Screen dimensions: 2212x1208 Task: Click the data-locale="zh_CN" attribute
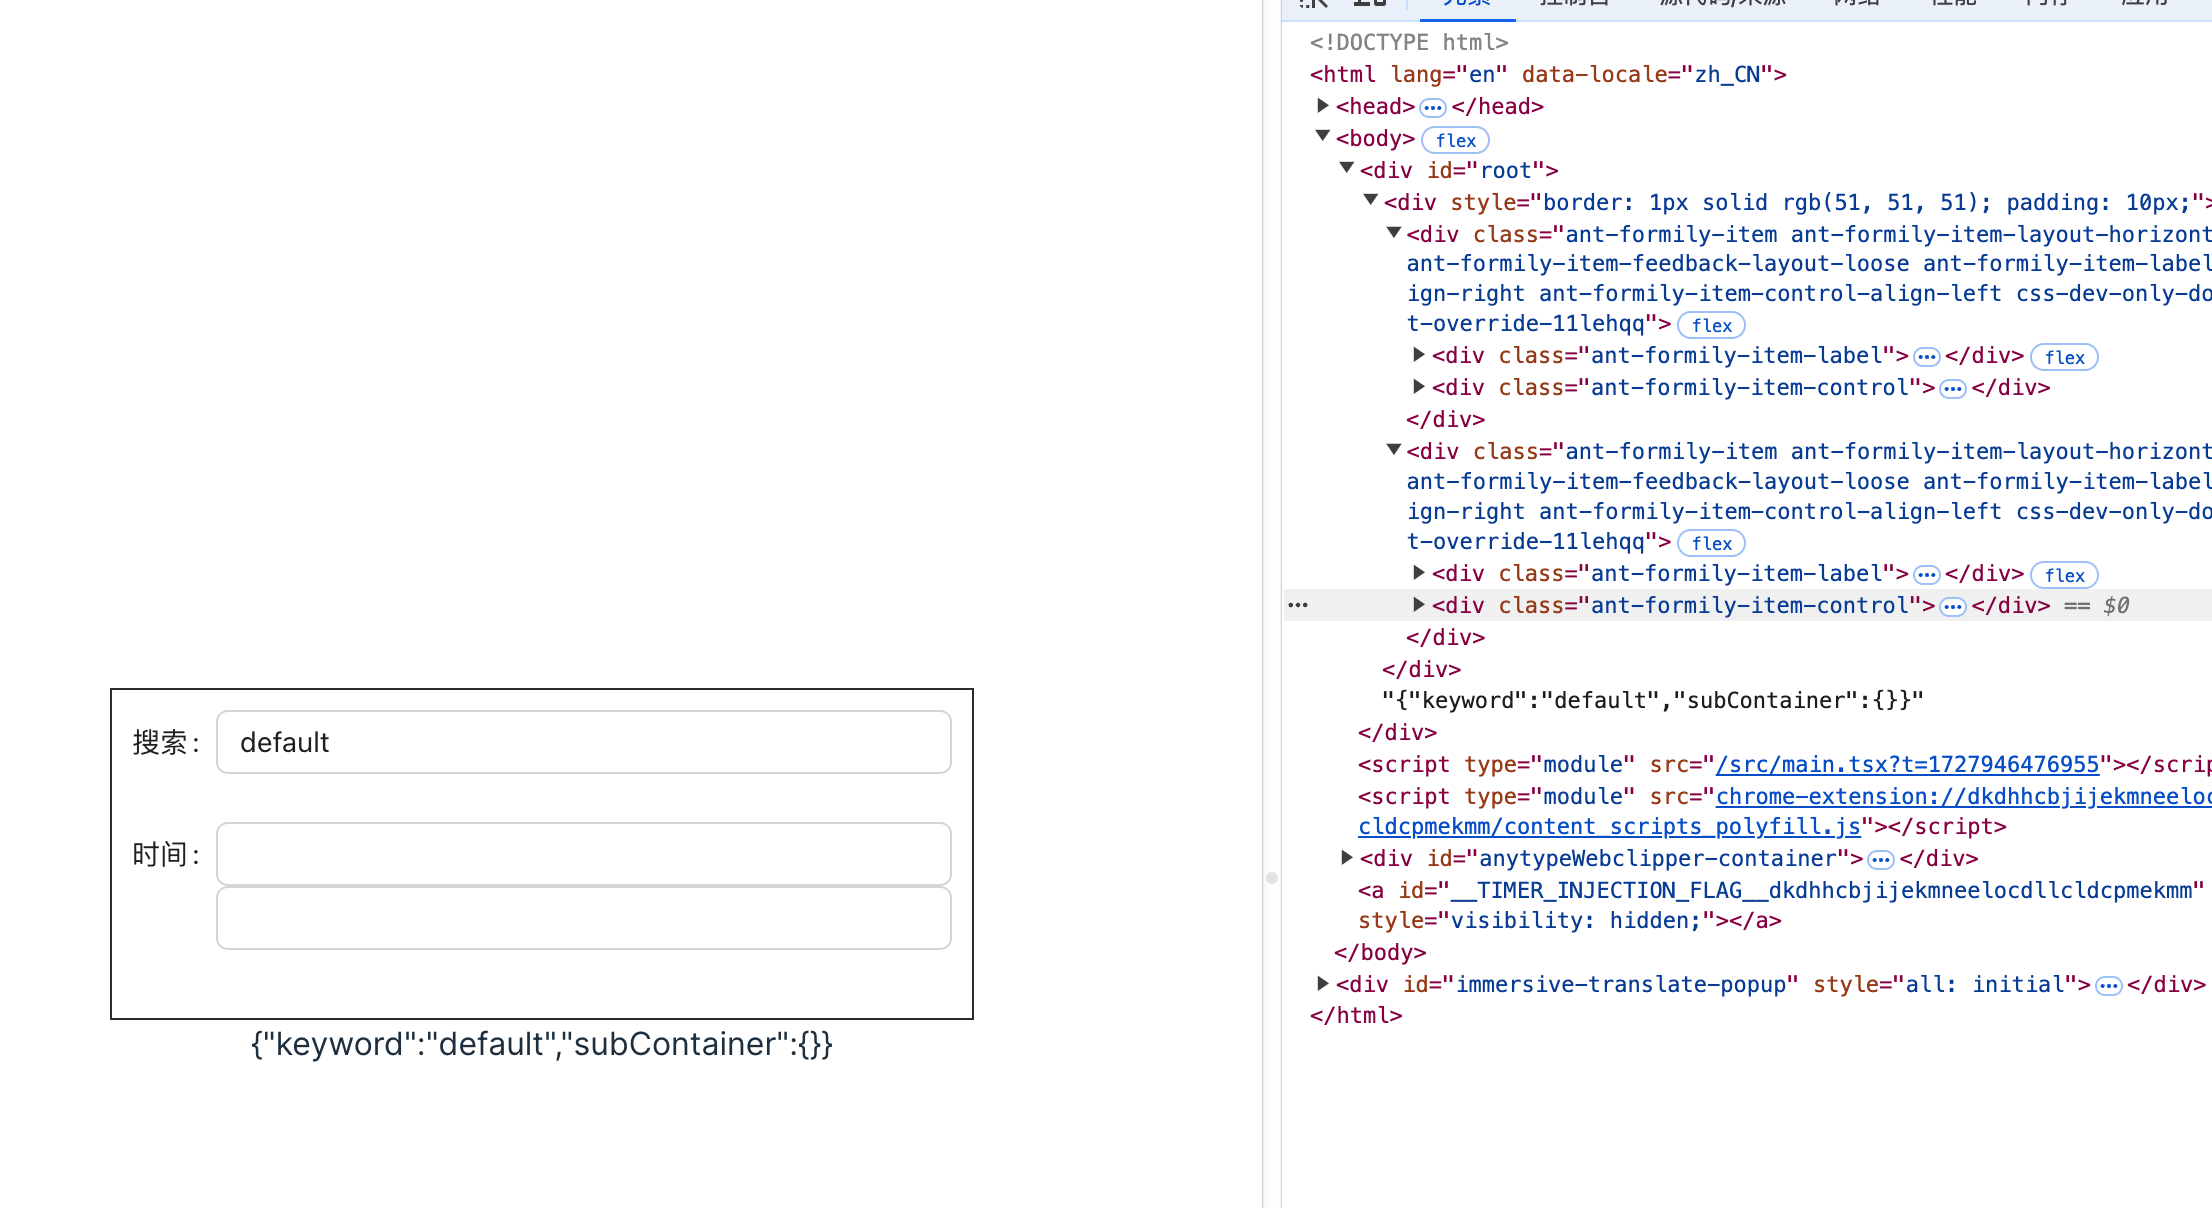click(1647, 74)
